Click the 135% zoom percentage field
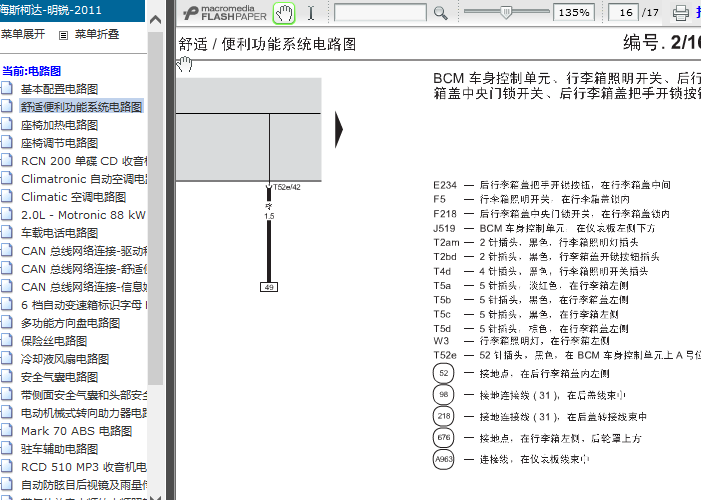Image resolution: width=701 pixels, height=500 pixels. (574, 13)
